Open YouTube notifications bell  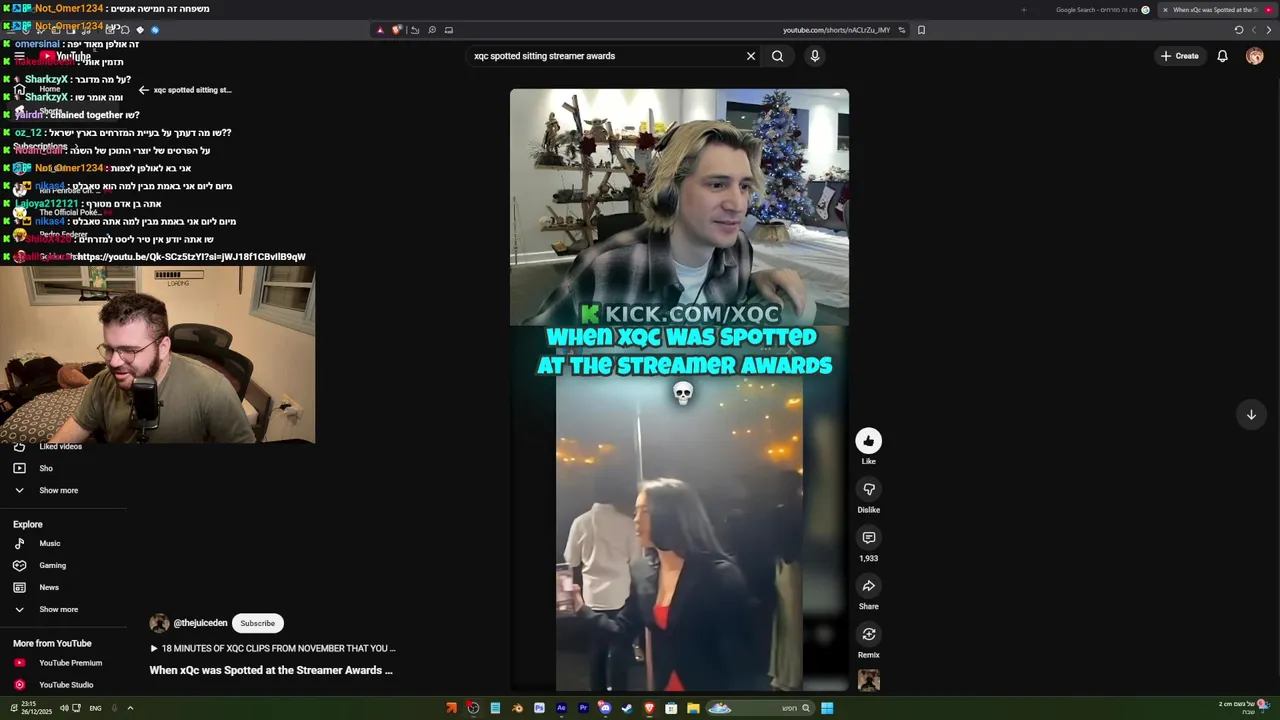(1222, 56)
